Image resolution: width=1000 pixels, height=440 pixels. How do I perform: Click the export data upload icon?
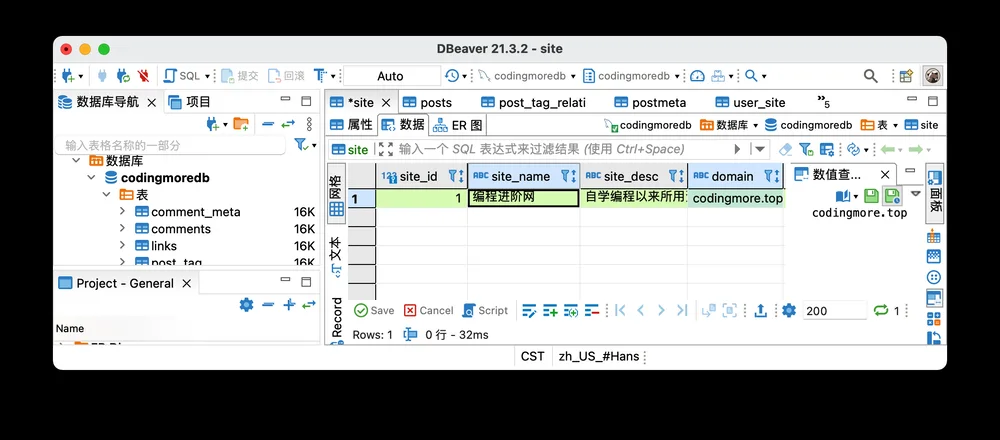click(x=760, y=311)
